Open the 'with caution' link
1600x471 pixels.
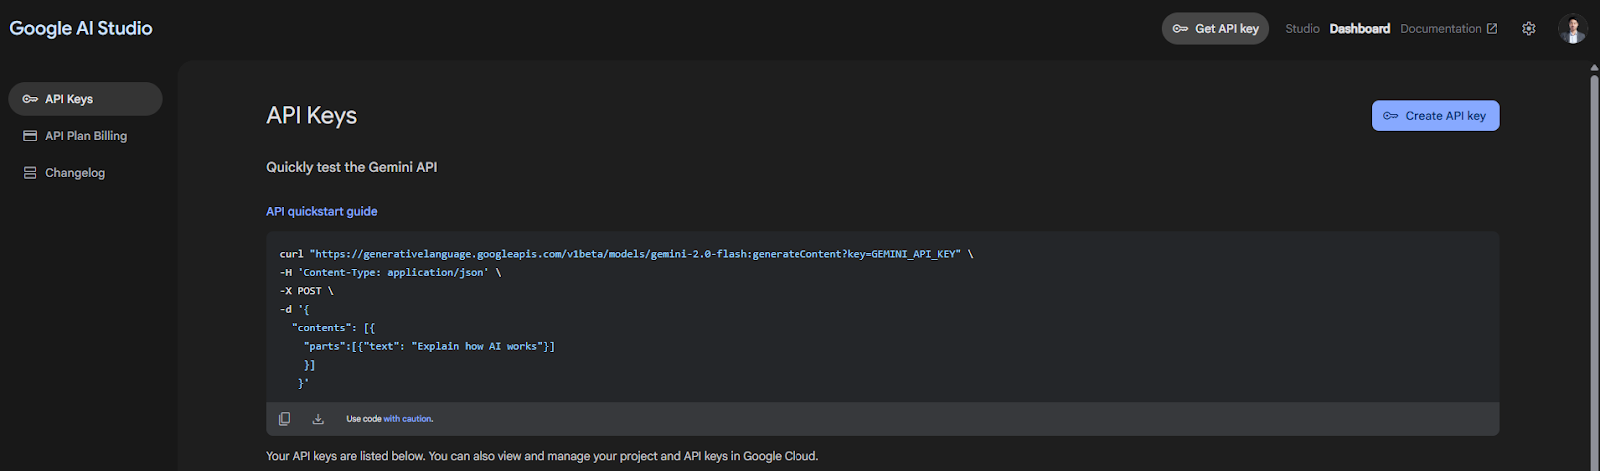408,419
